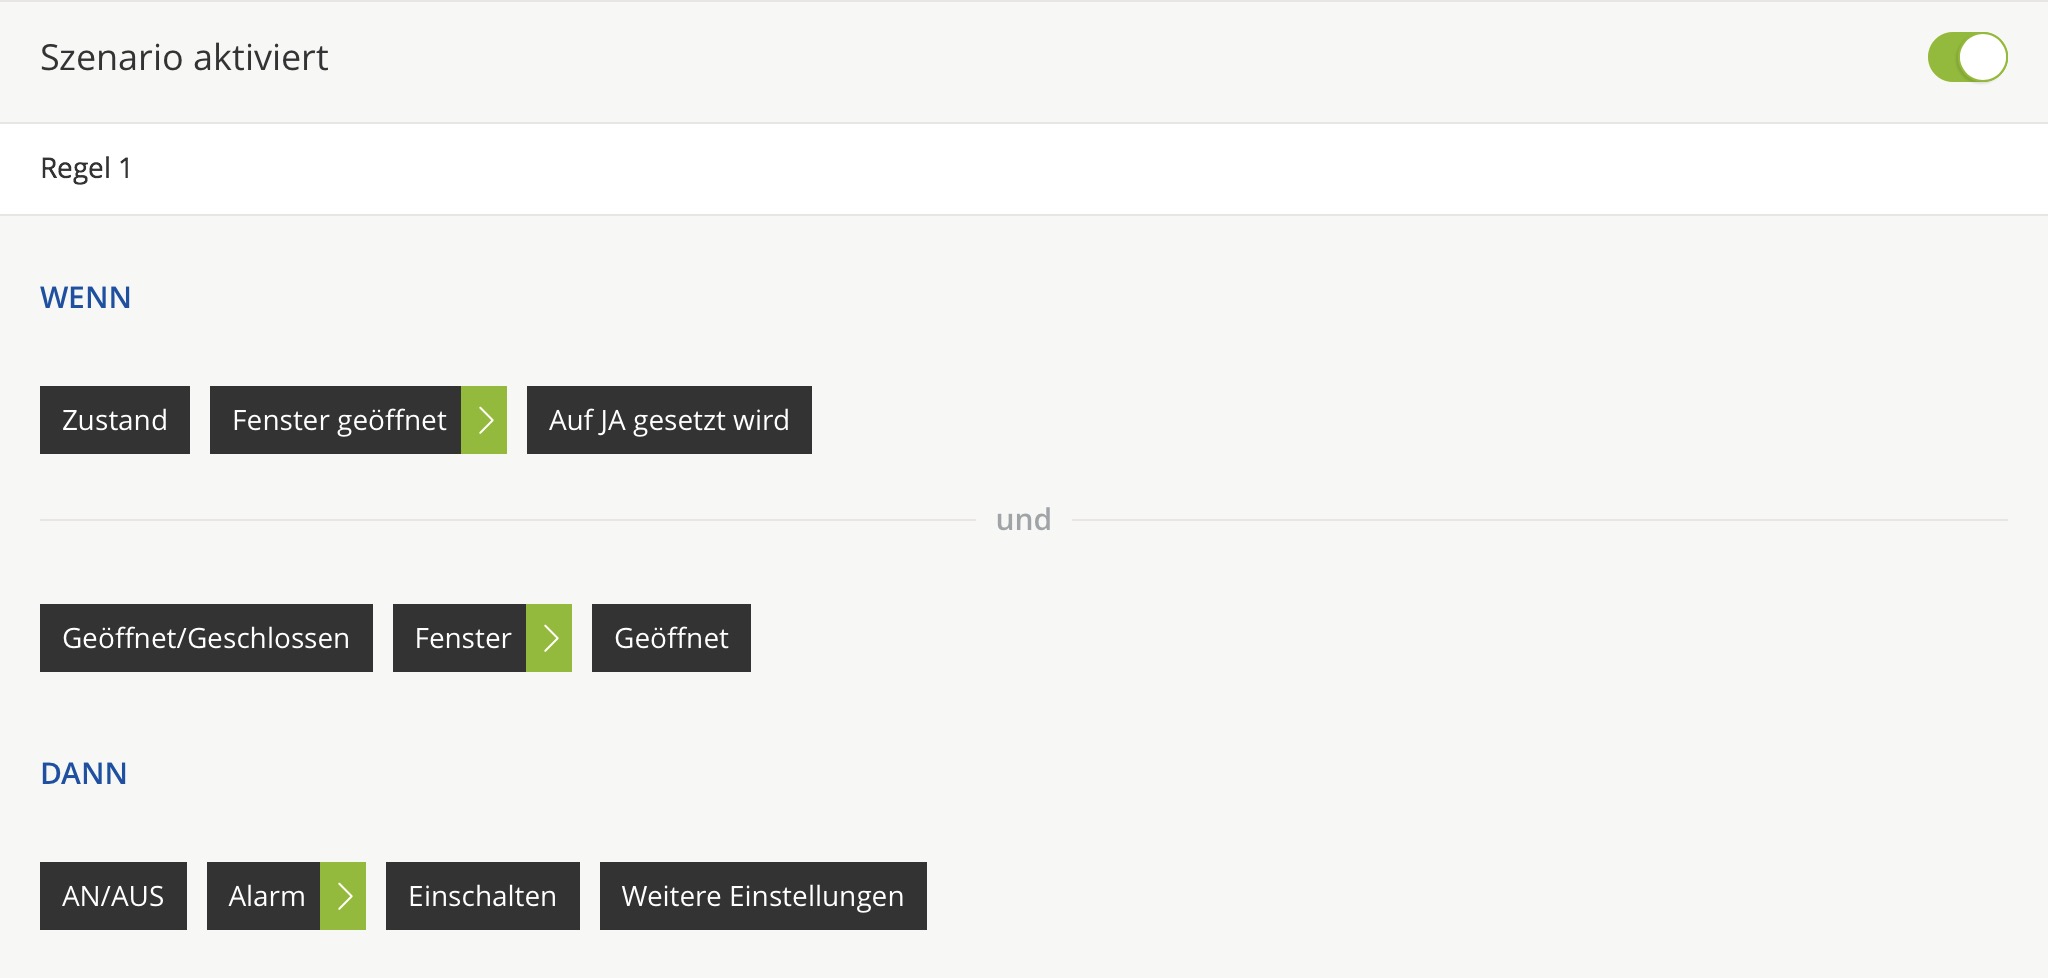Click the WENN section heading
Viewport: 2048px width, 978px height.
click(x=86, y=298)
